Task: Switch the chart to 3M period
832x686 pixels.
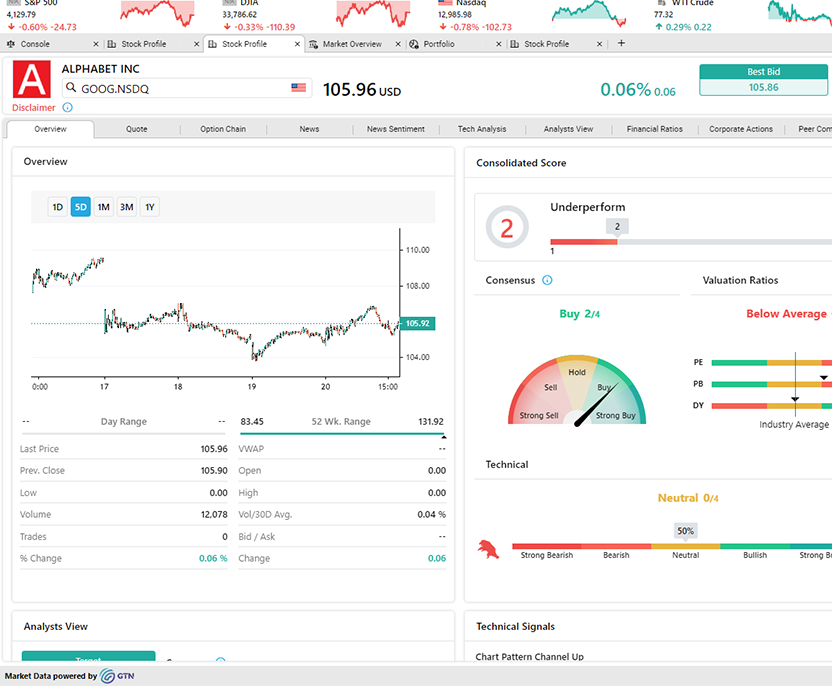Action: pyautogui.click(x=126, y=207)
